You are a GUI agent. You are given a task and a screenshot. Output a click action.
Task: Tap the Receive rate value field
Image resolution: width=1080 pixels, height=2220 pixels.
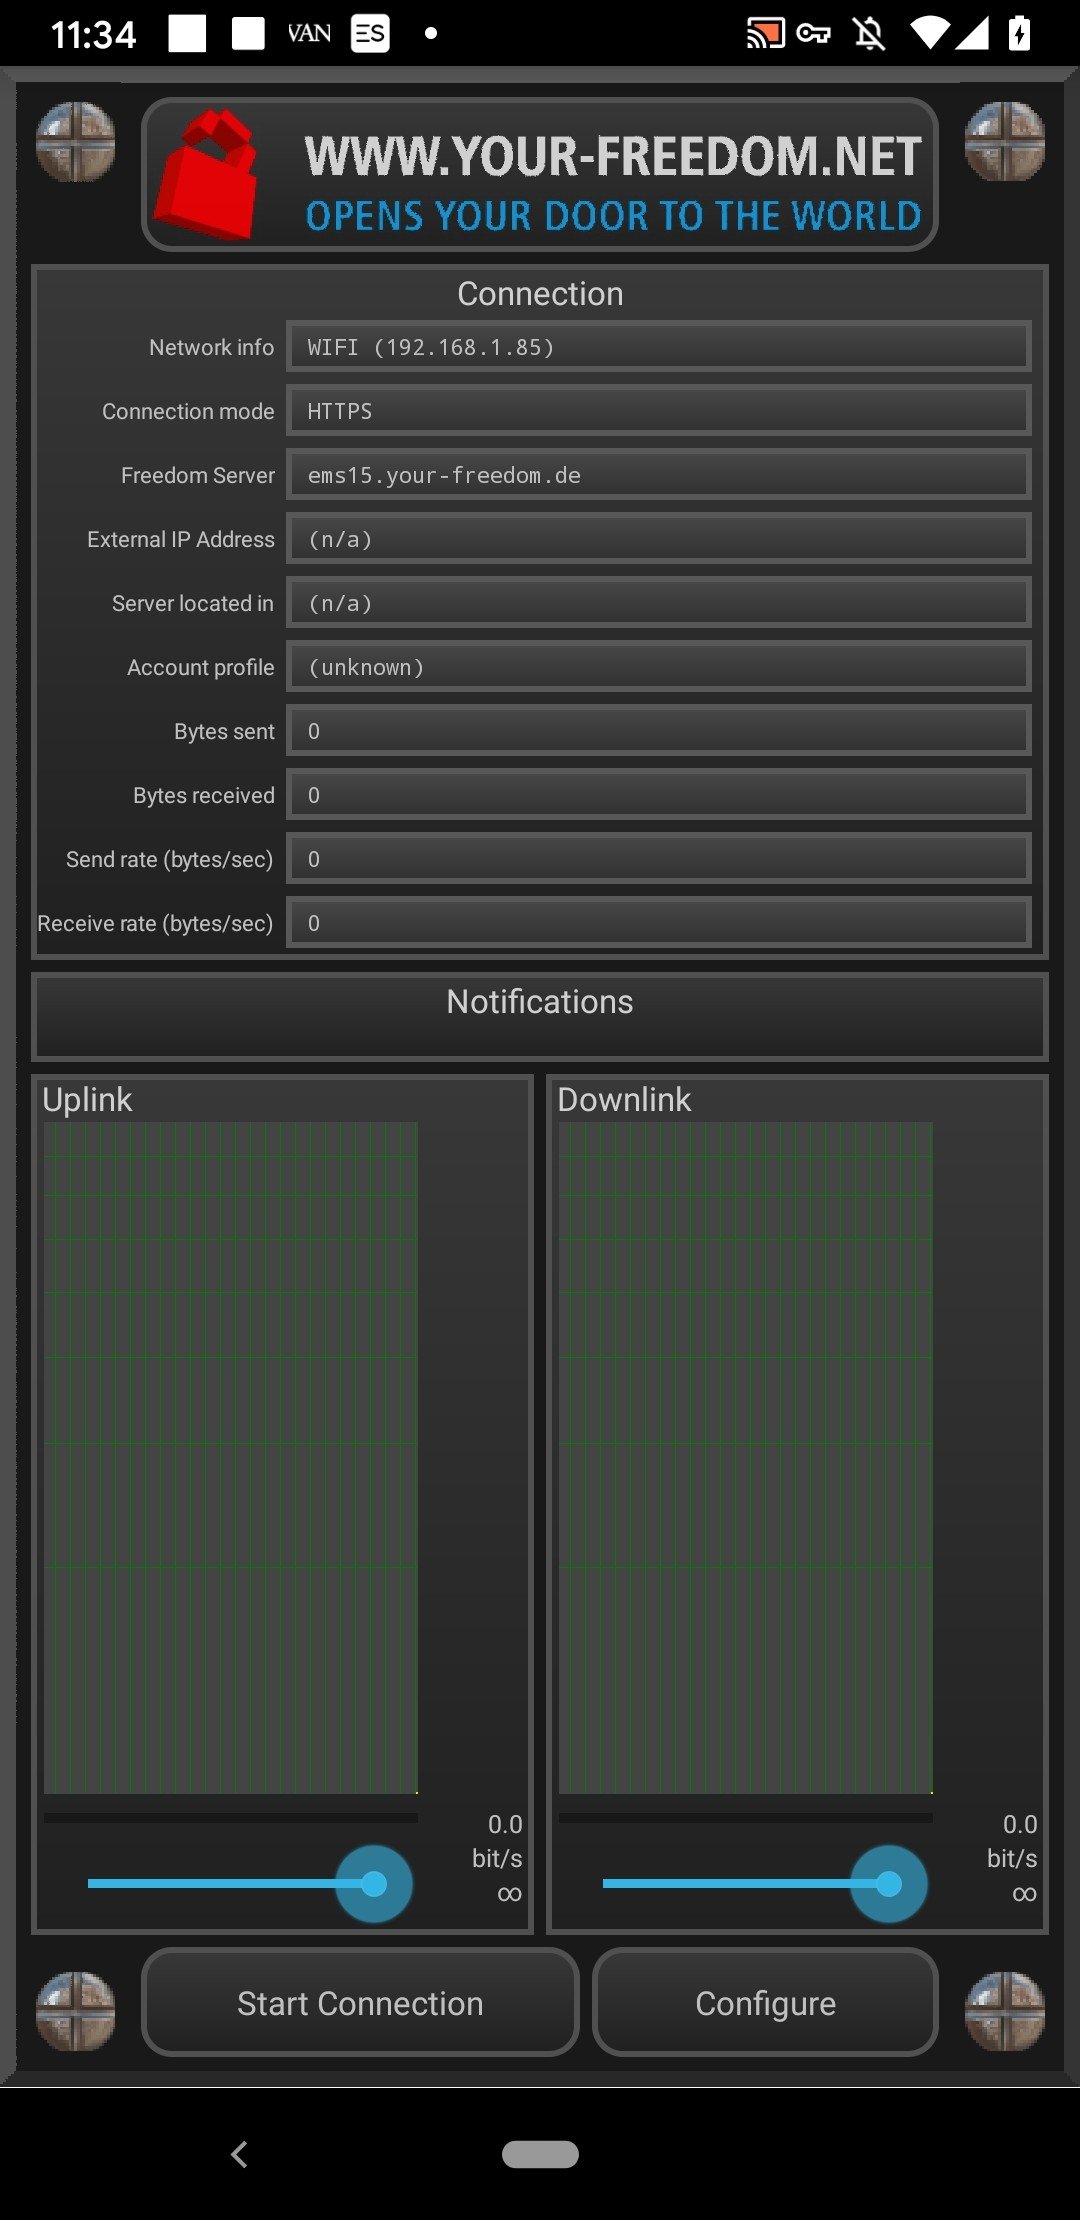(x=659, y=923)
